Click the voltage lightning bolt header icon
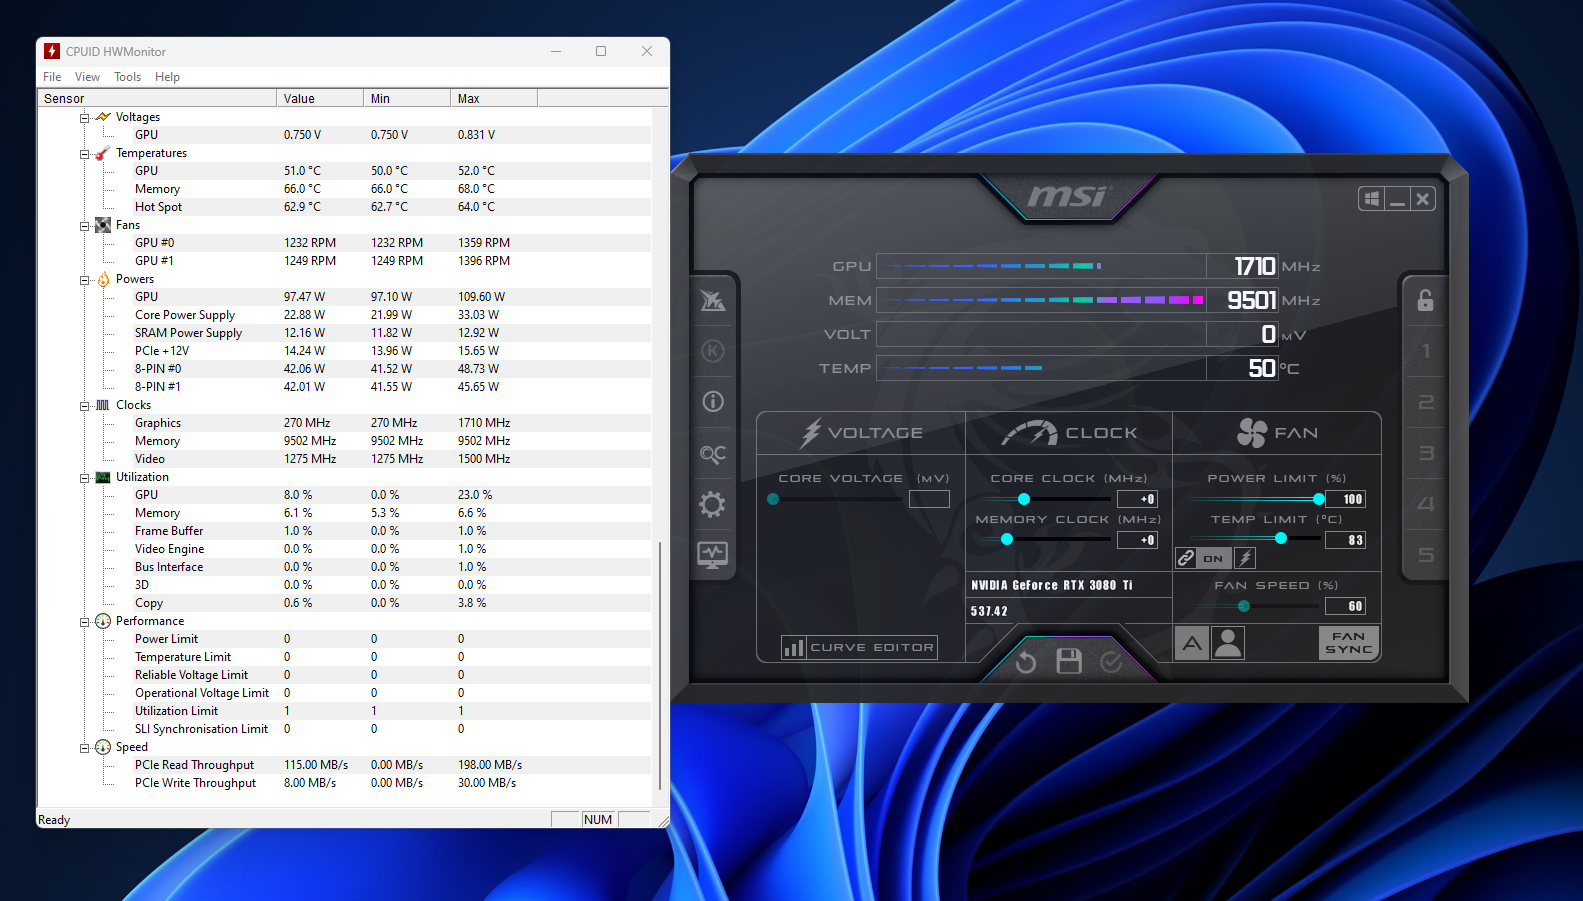Screen dimensions: 1583x901 tap(810, 433)
